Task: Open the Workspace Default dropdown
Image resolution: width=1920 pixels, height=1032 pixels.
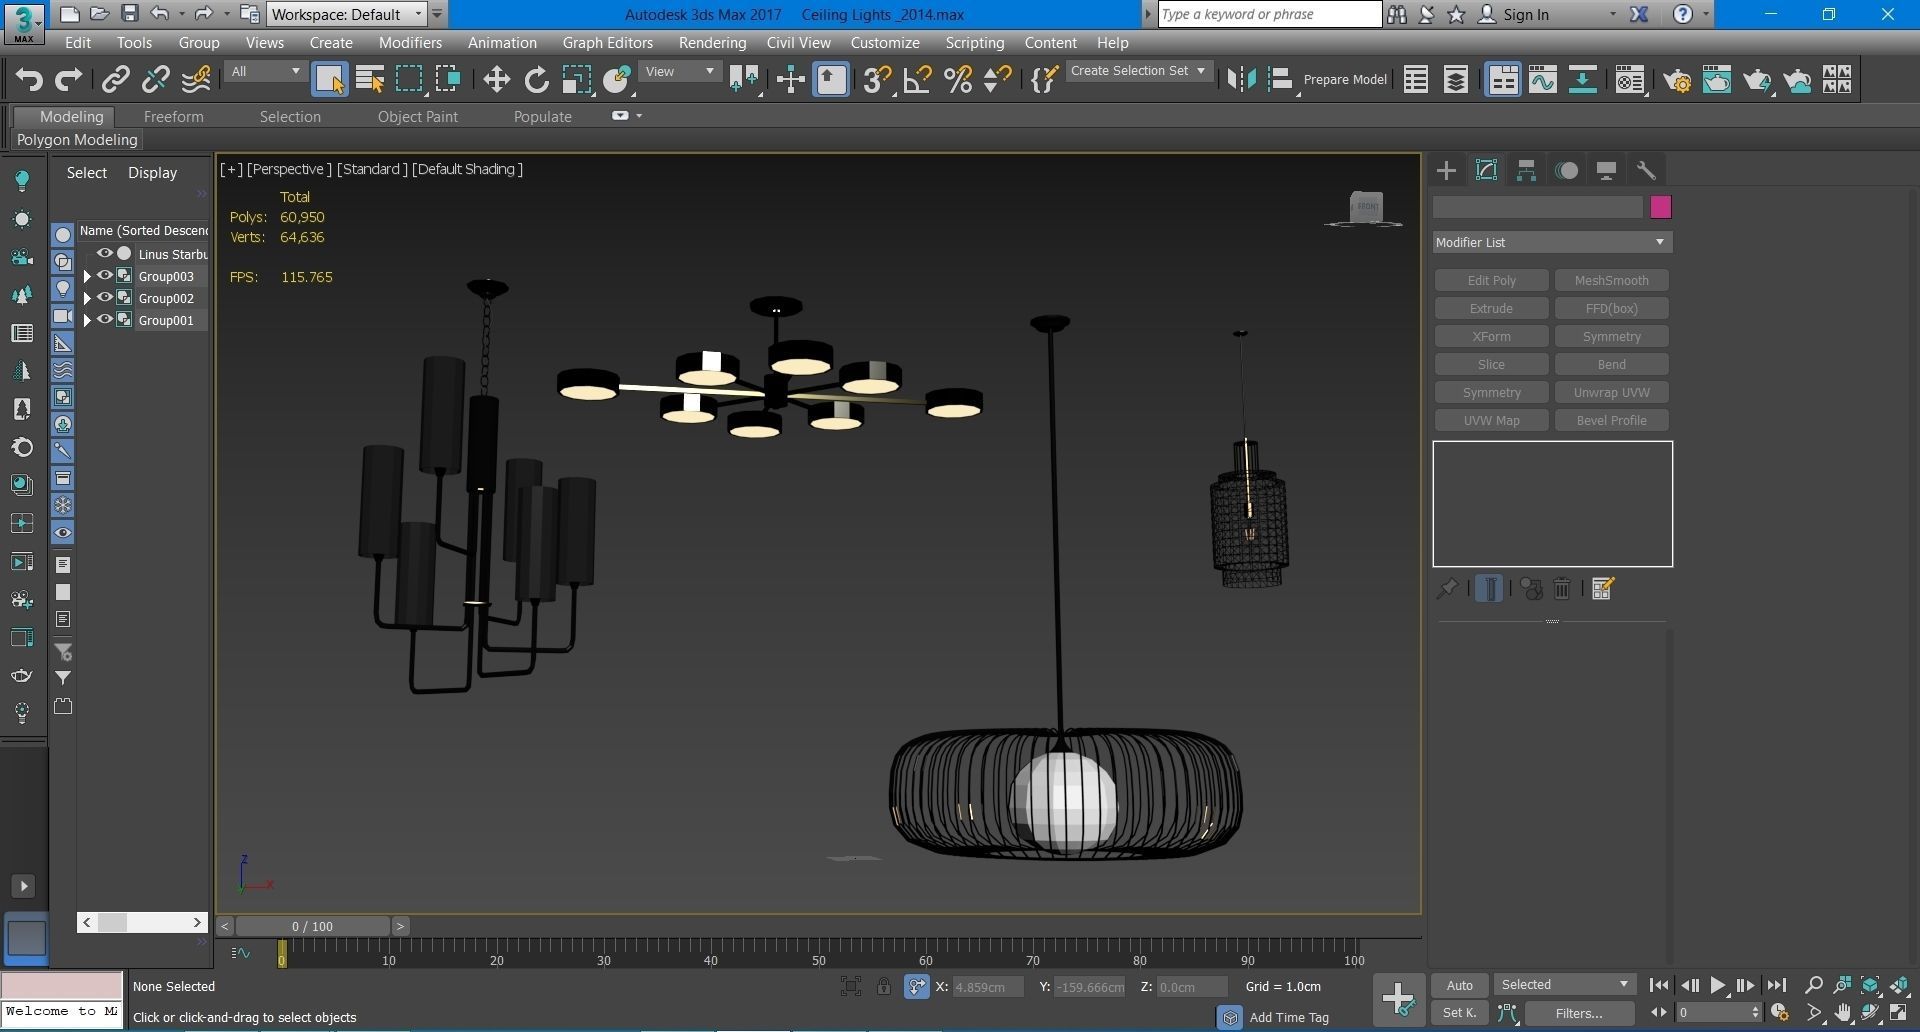Action: pyautogui.click(x=347, y=14)
